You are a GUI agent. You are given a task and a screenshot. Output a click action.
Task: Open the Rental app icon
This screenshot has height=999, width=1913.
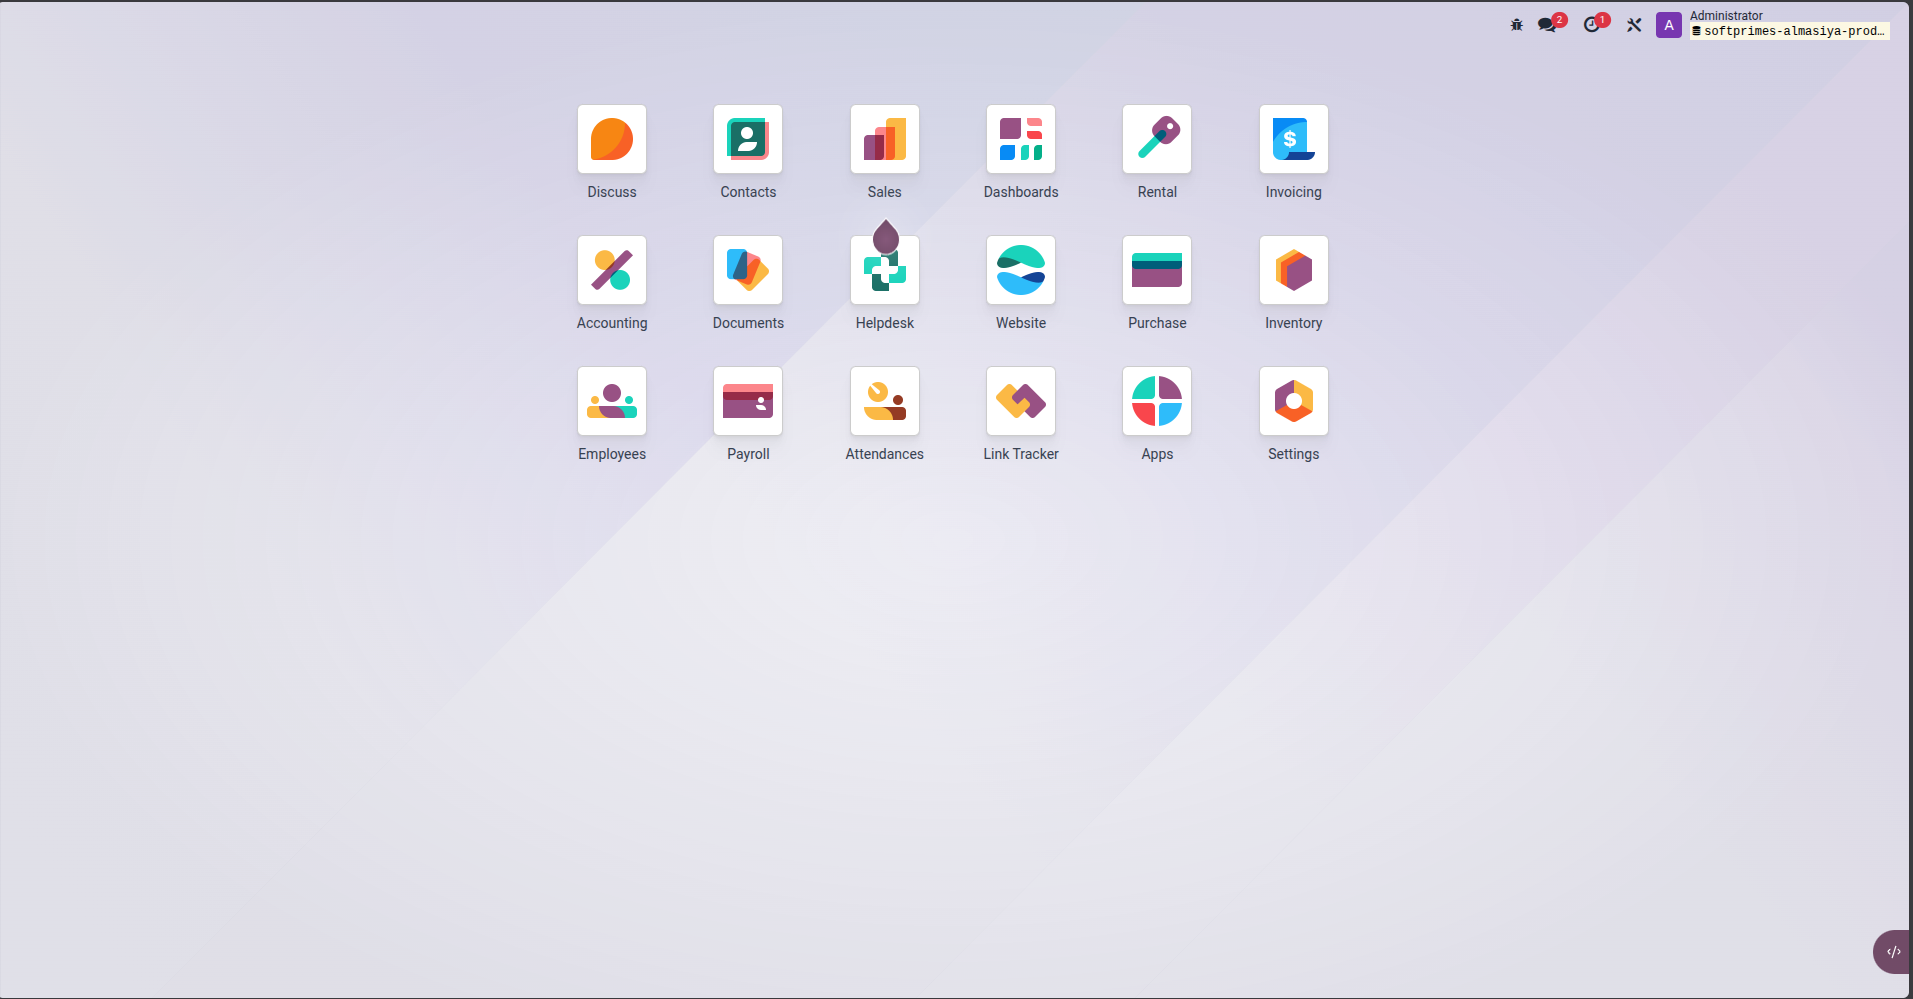[1157, 139]
